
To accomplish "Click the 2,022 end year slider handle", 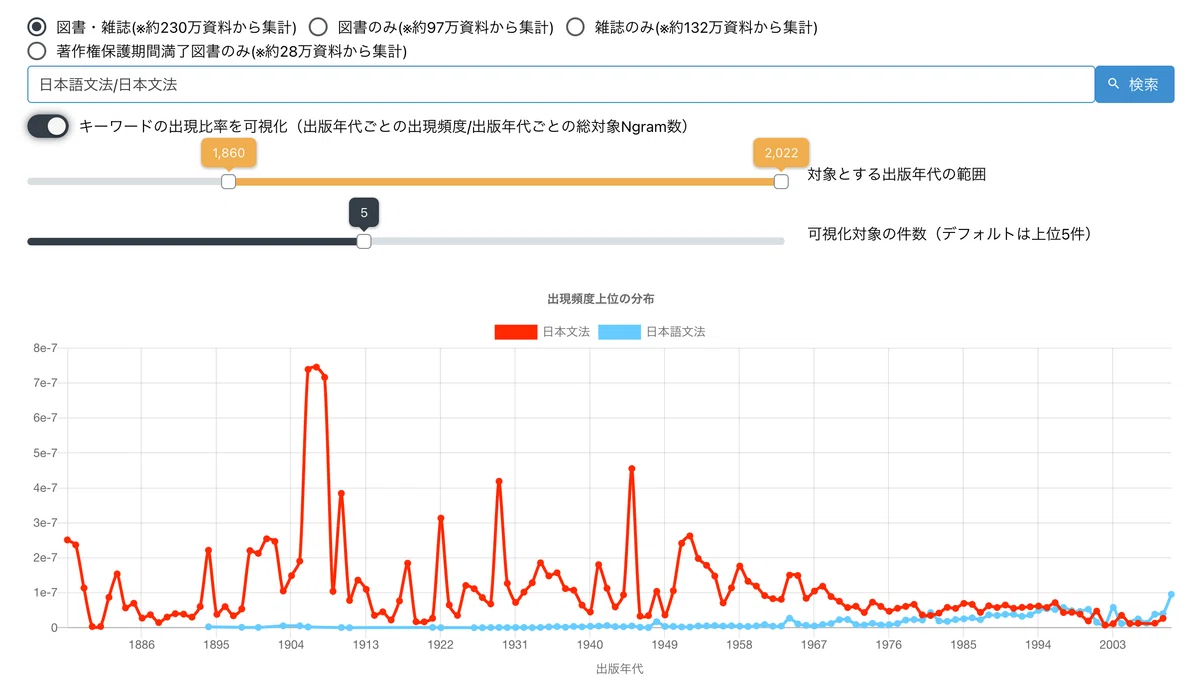I will coord(781,182).
